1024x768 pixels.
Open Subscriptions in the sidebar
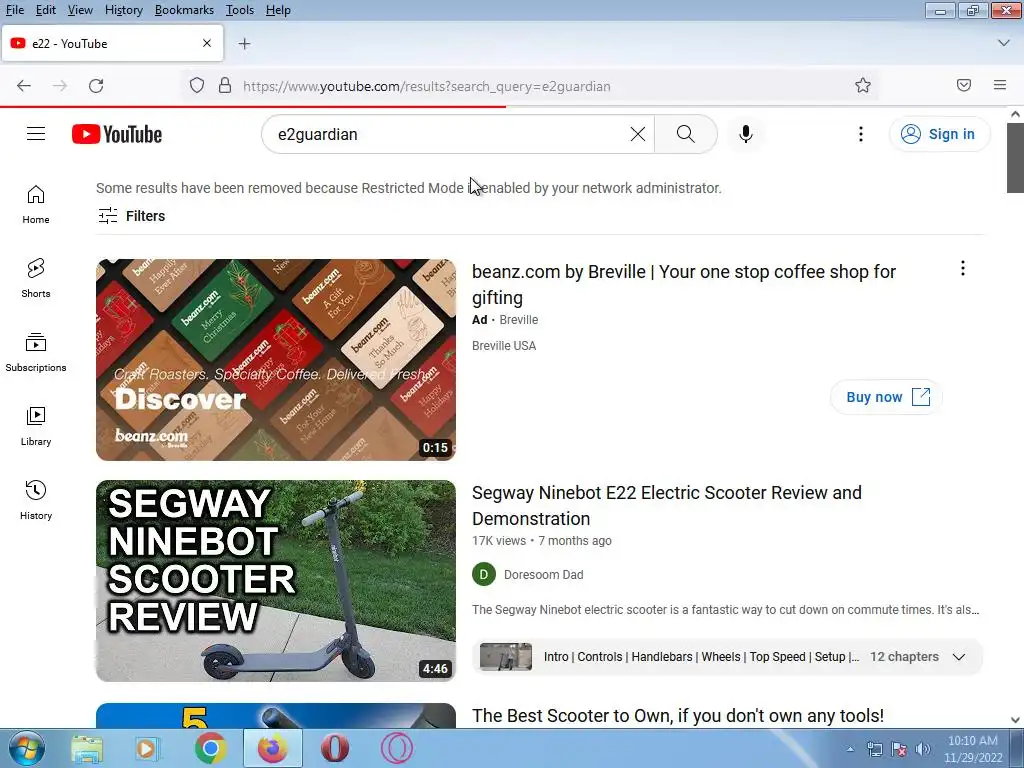36,352
